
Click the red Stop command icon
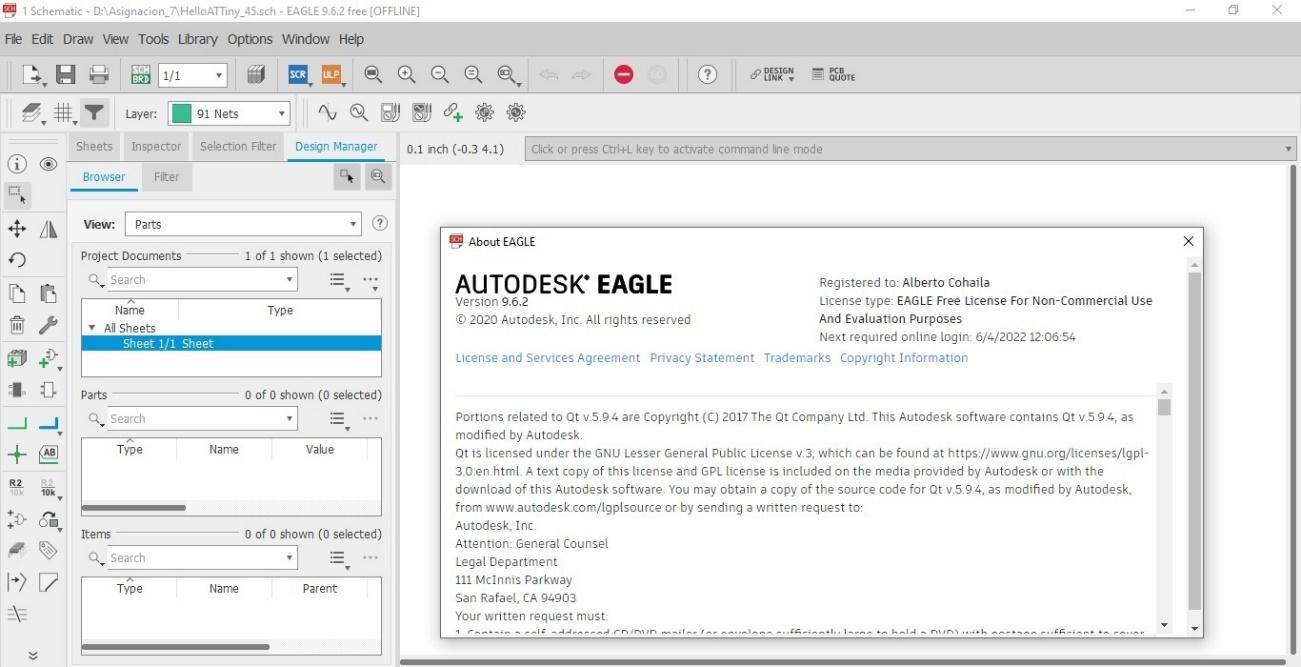coord(624,75)
